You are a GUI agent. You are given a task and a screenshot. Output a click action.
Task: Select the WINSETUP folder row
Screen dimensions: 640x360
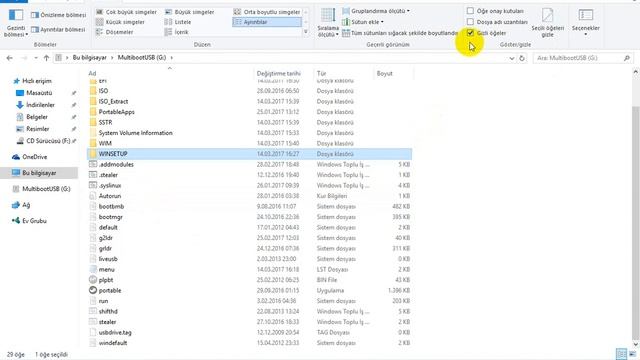249,154
